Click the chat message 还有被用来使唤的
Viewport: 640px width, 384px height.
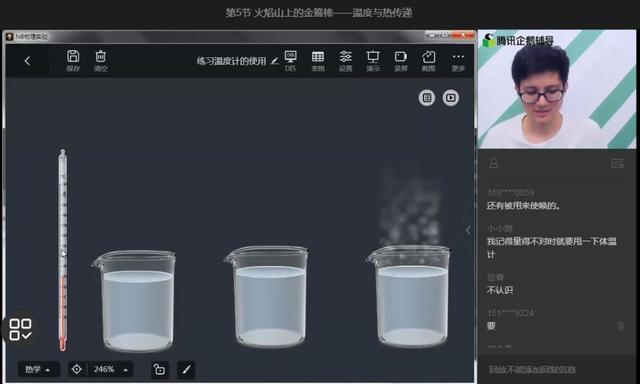coord(523,206)
